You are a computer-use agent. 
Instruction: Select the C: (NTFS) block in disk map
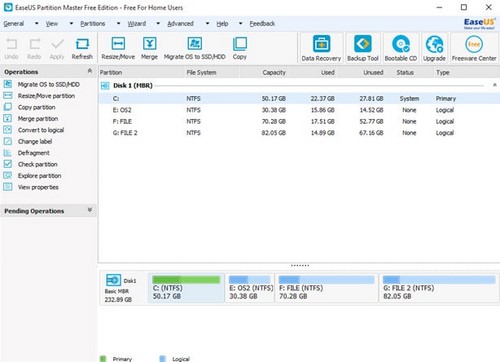[186, 288]
